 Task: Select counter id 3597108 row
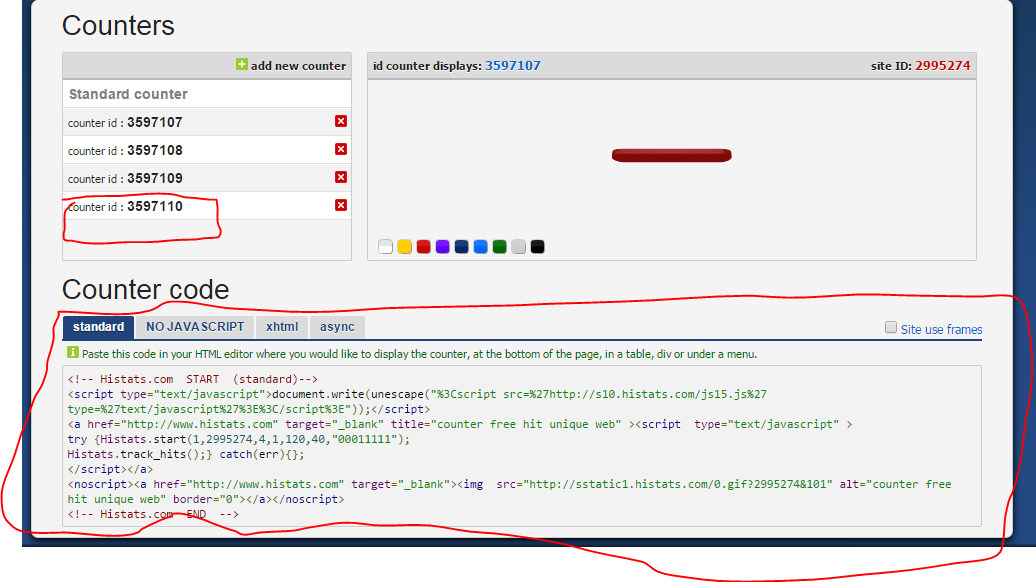pos(207,151)
